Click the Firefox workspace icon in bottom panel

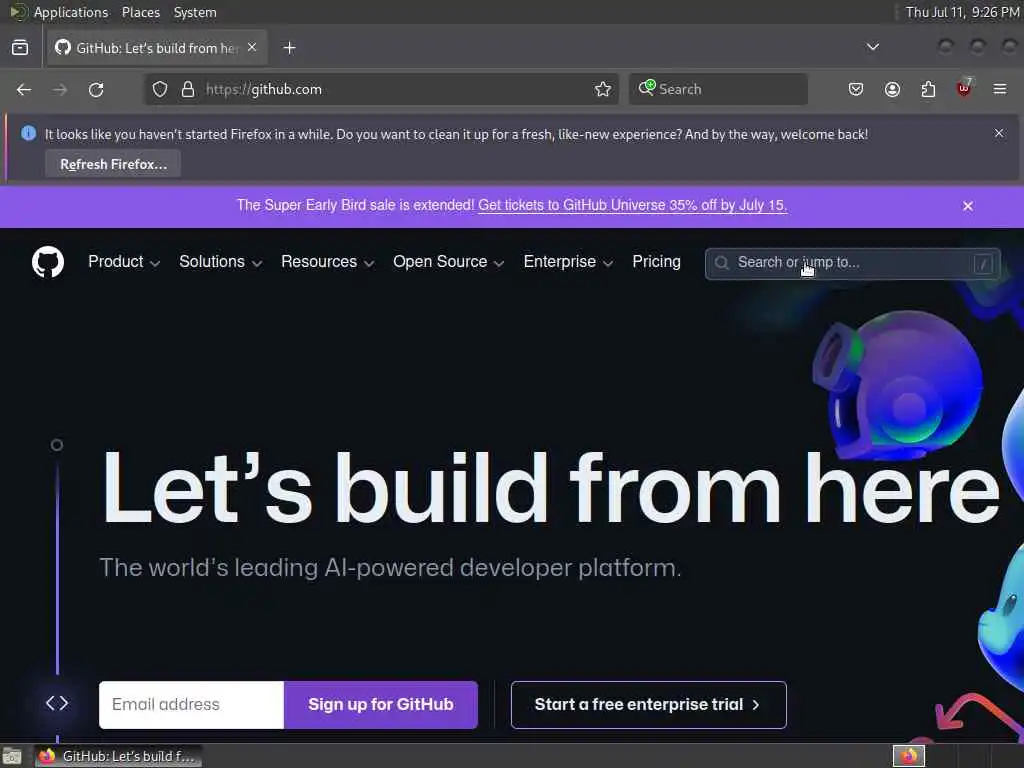tap(909, 756)
